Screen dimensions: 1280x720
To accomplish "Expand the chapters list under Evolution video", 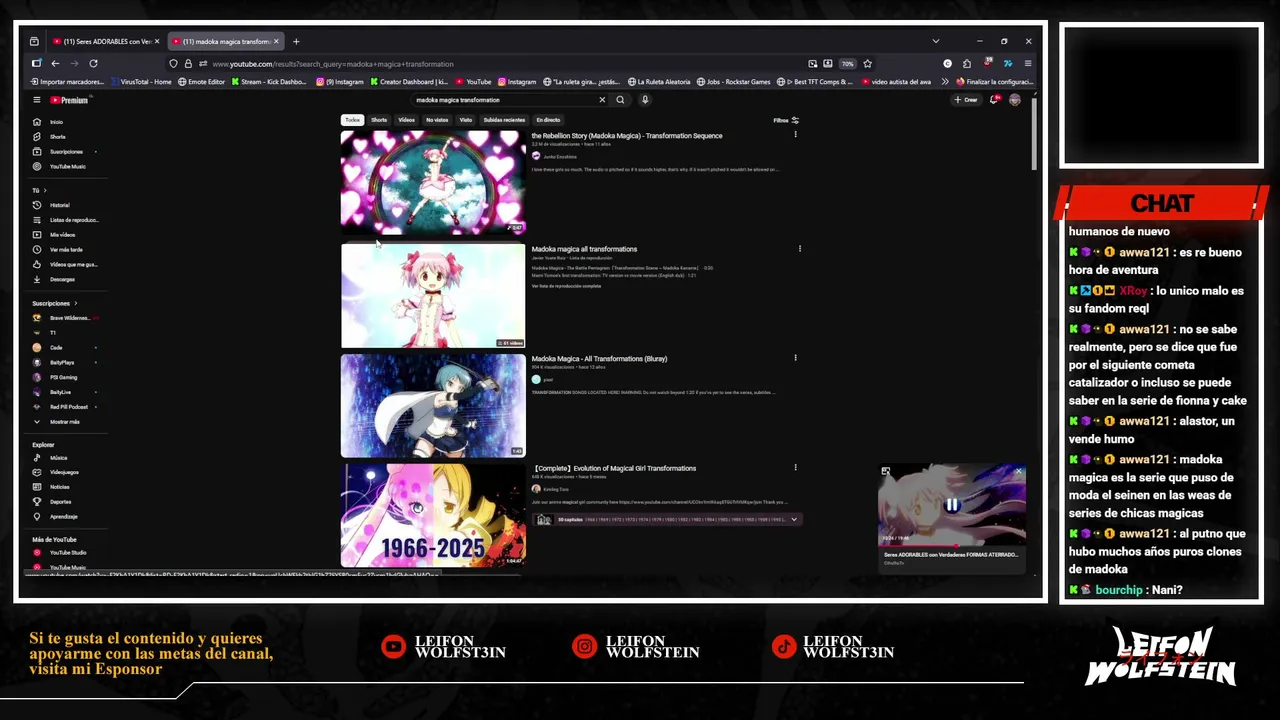I will point(794,519).
